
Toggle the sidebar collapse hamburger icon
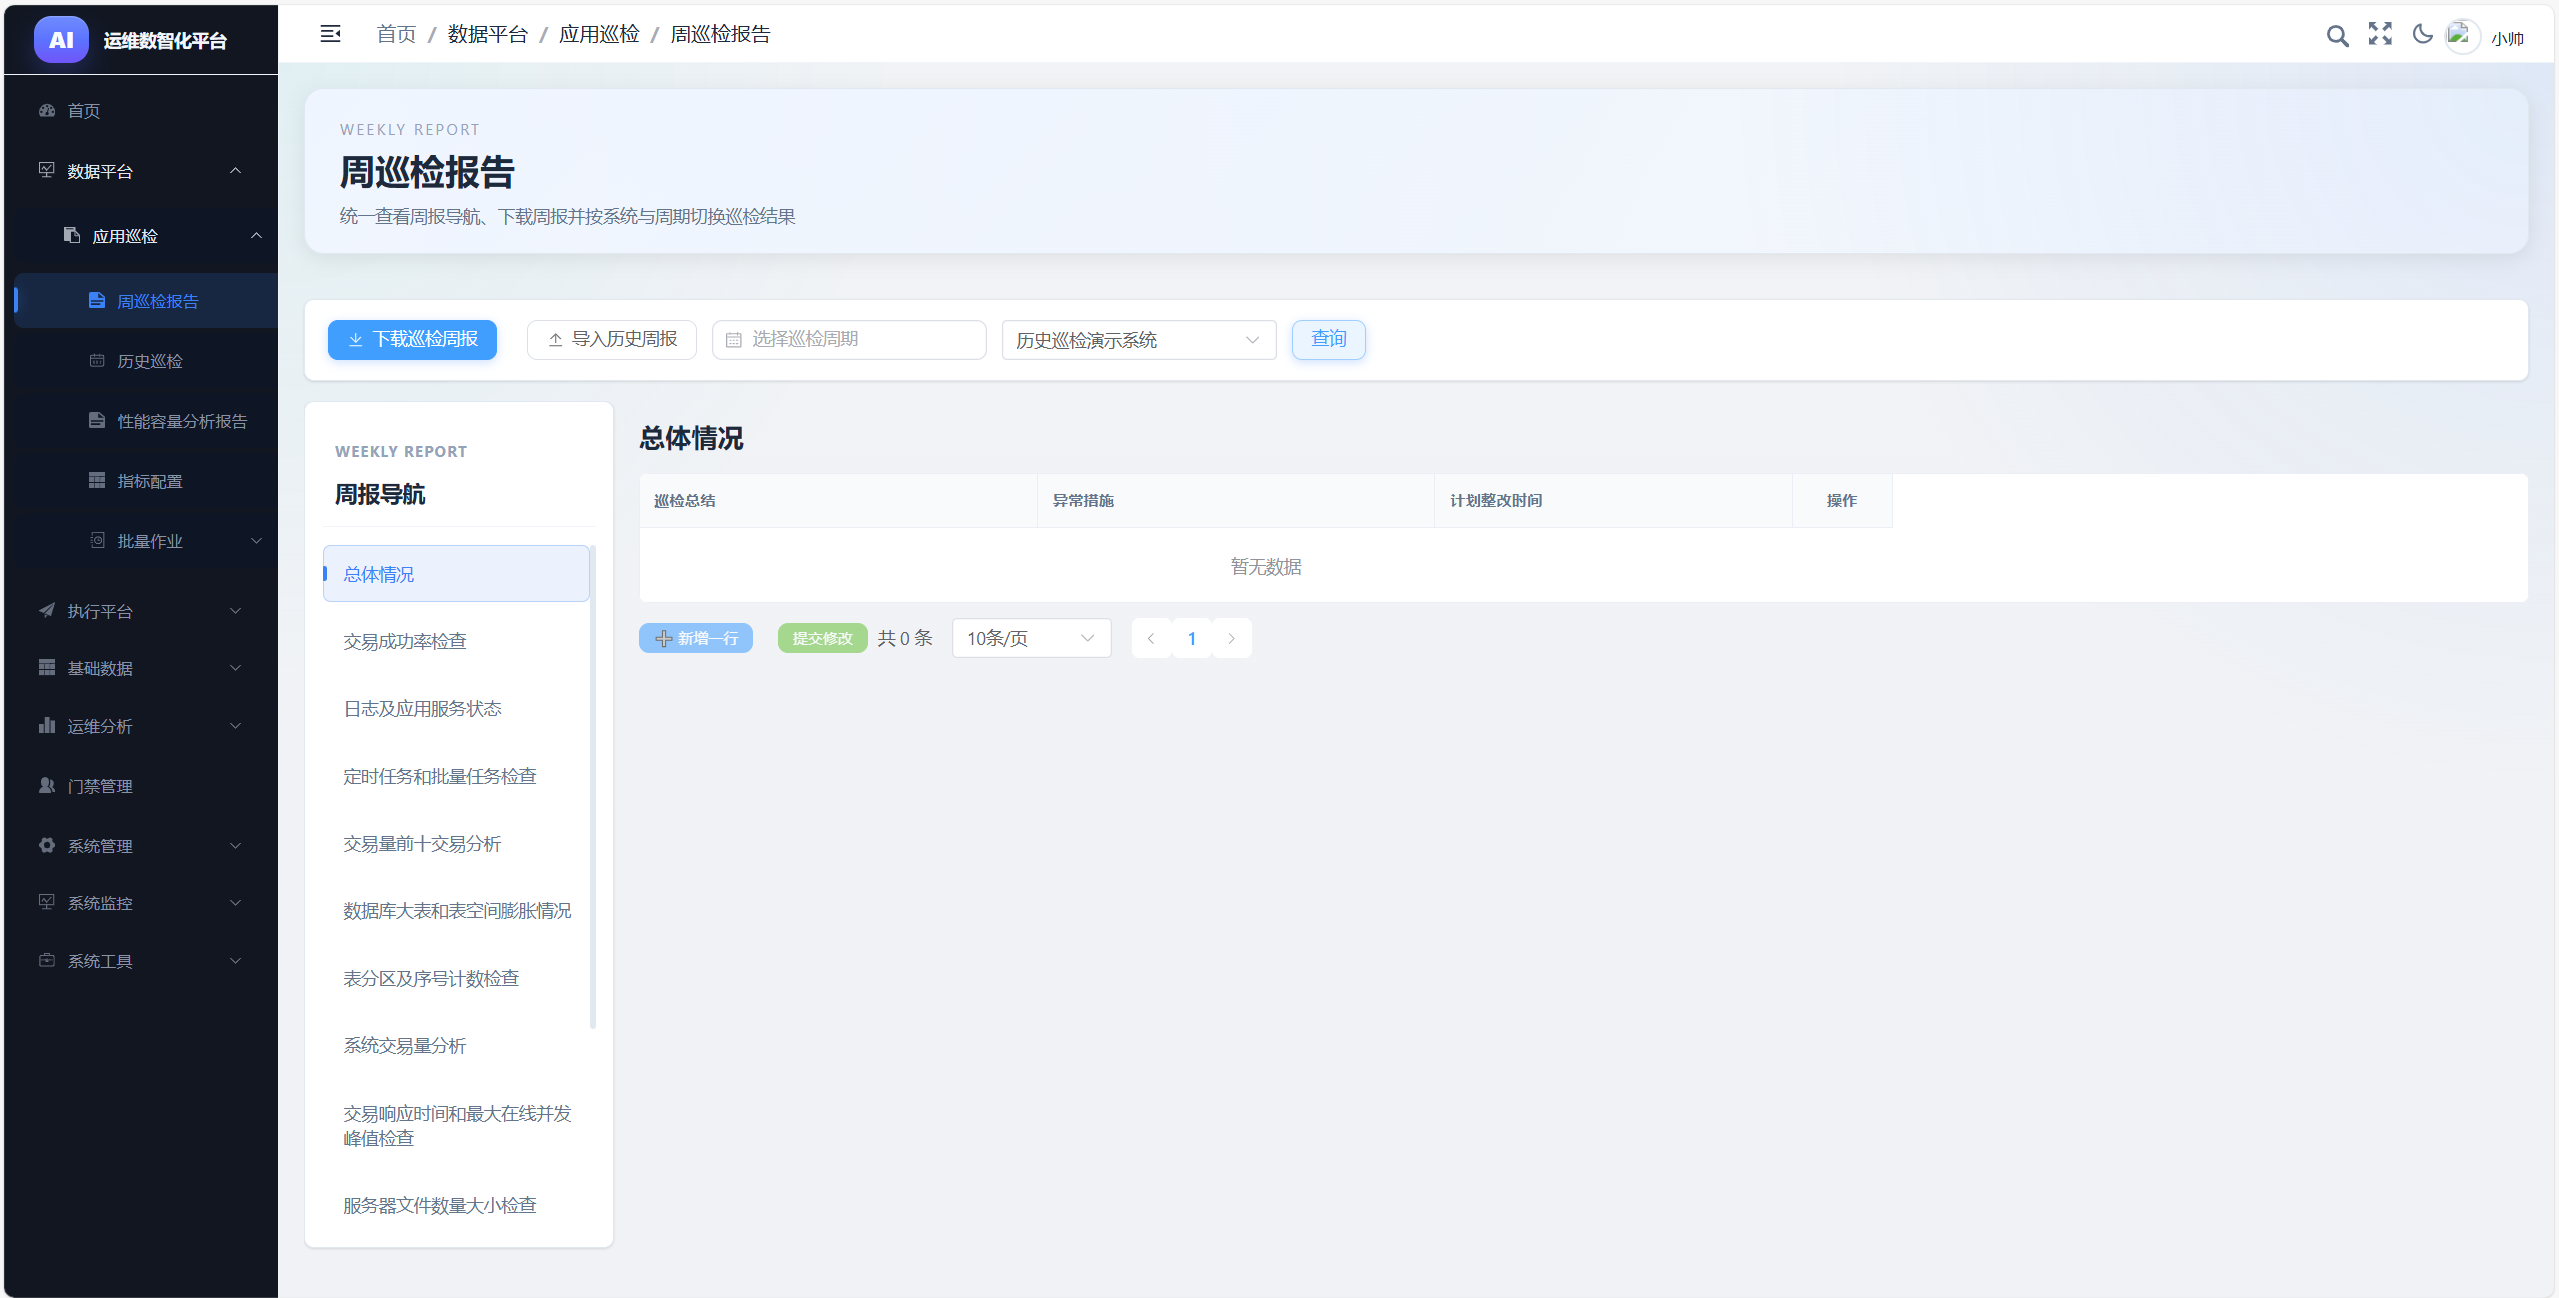tap(330, 34)
